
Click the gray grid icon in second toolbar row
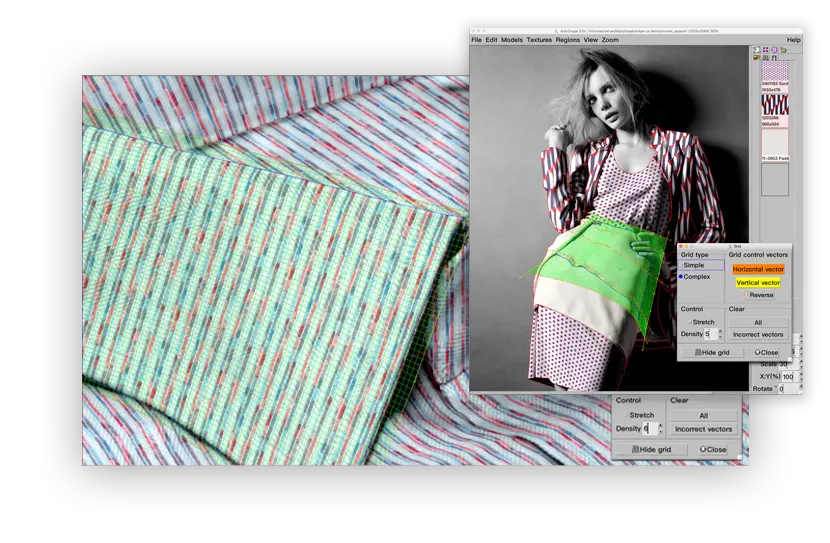pos(765,58)
